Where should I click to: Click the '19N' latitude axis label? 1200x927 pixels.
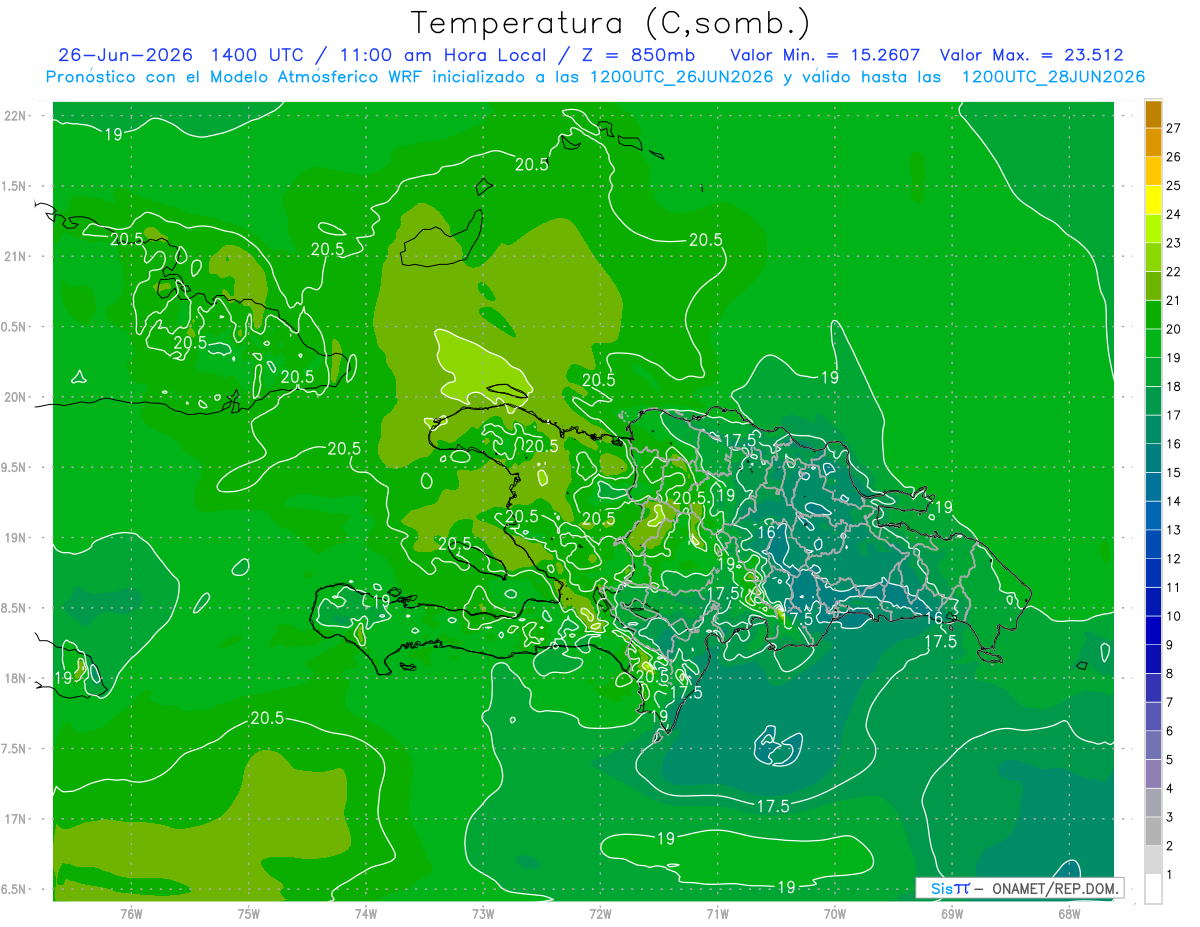(16, 538)
